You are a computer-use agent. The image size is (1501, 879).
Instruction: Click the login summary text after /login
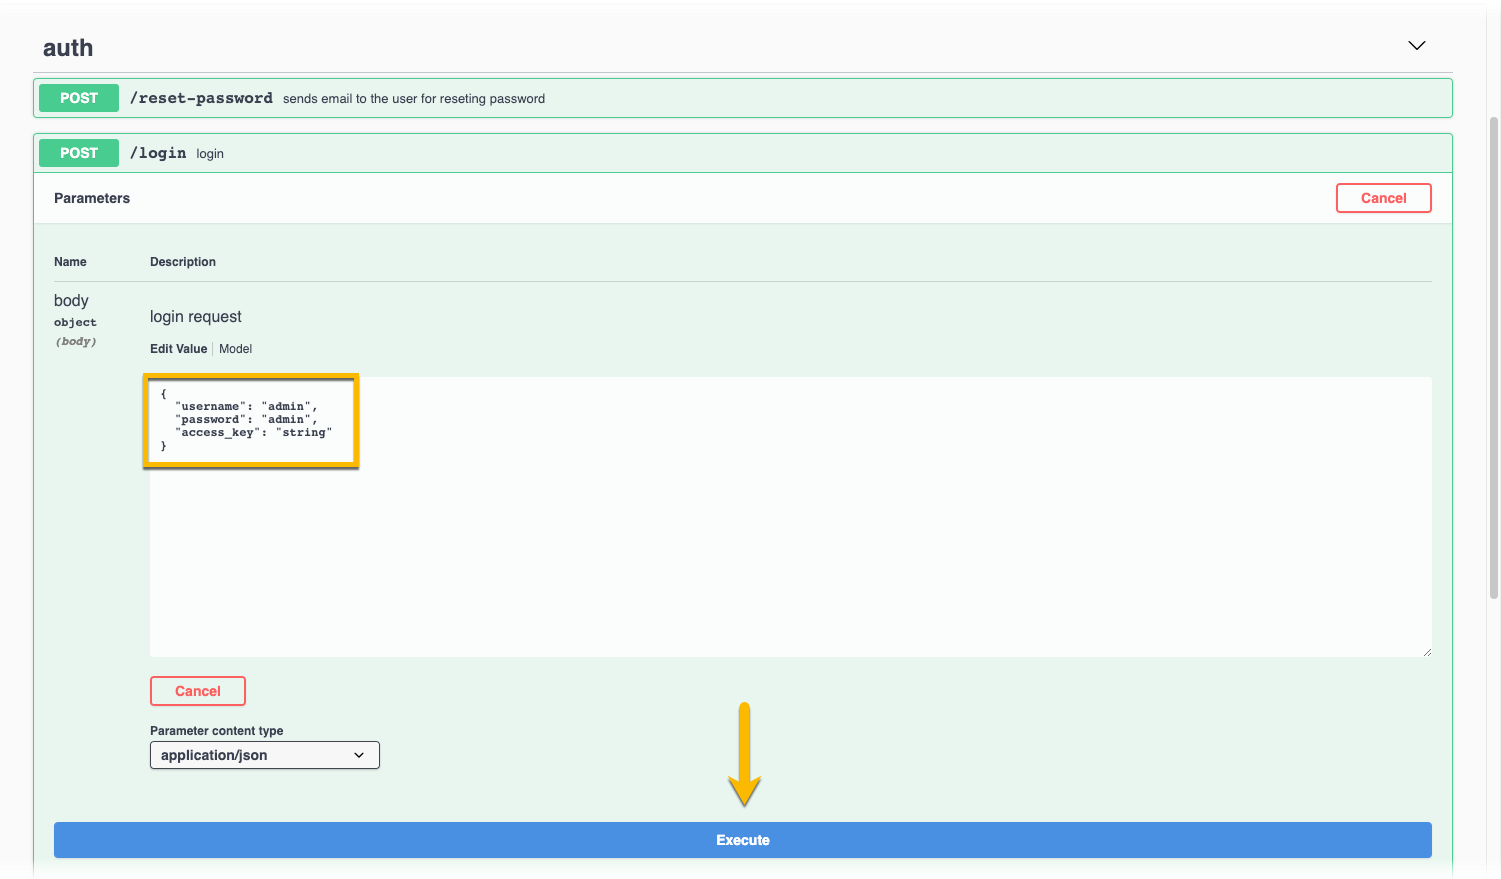210,154
